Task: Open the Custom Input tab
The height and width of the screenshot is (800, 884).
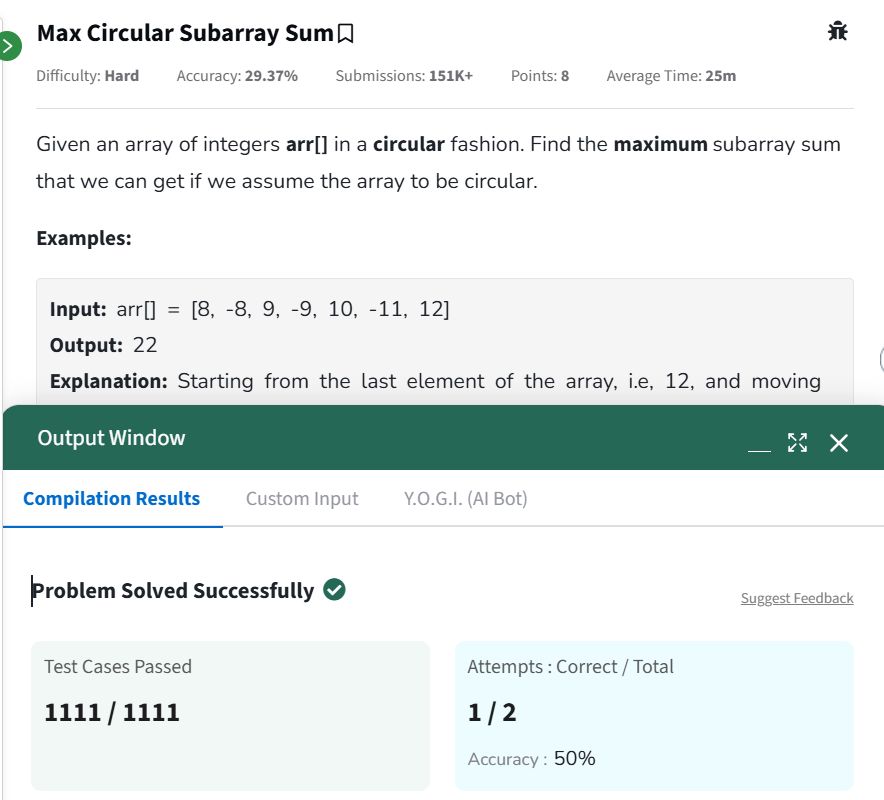Action: click(x=302, y=498)
